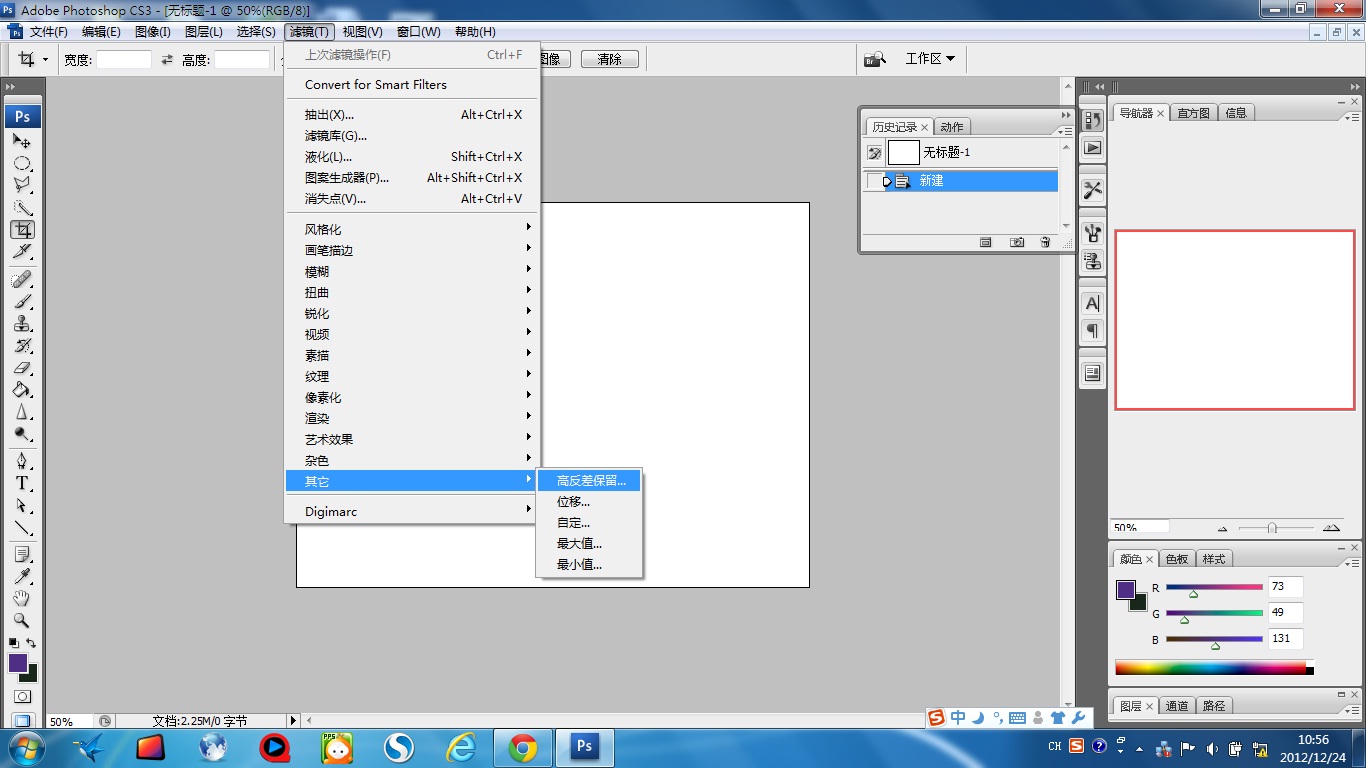
Task: Select the Slice tool
Action: coord(22,251)
